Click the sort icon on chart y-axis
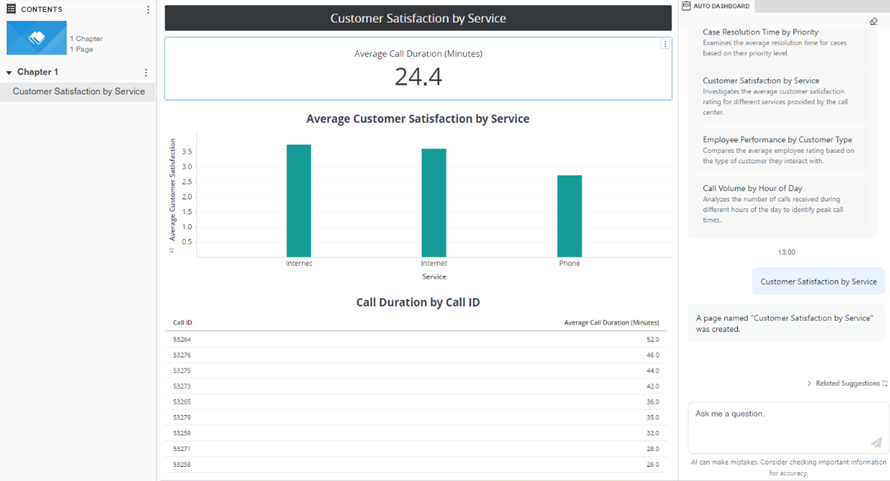Image resolution: width=890 pixels, height=481 pixels. [x=171, y=251]
